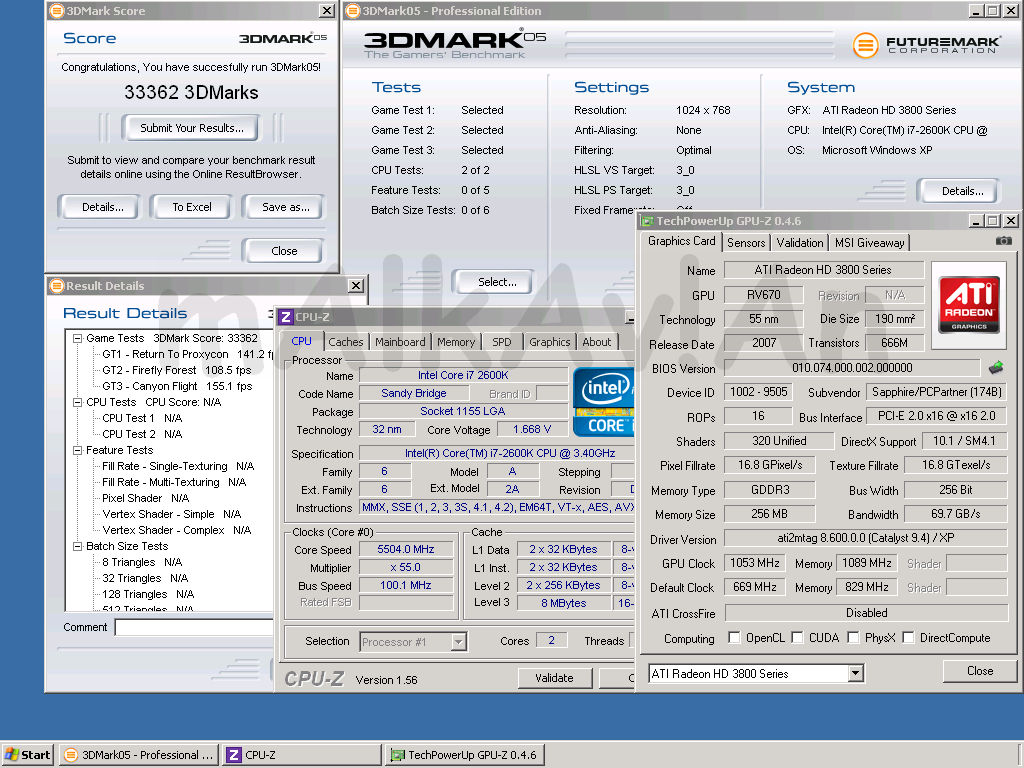
Task: Click the Result Details title bar icon
Action: [x=57, y=286]
